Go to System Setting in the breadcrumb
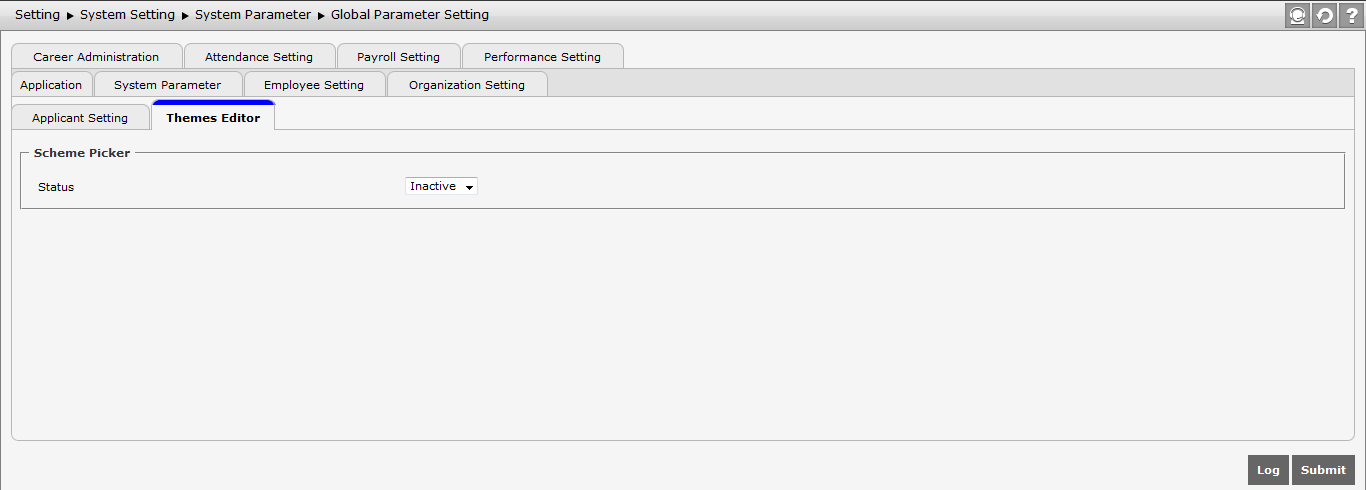This screenshot has width=1366, height=490. [x=127, y=15]
